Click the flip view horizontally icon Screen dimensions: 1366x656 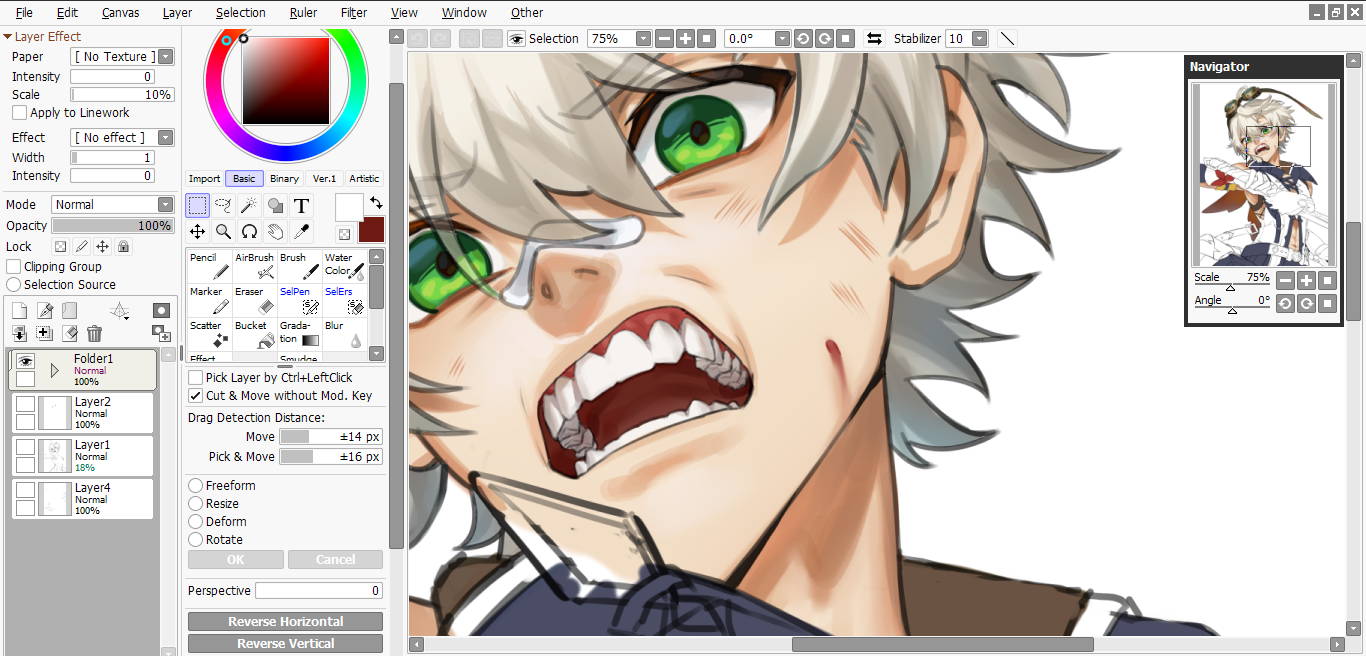[874, 38]
